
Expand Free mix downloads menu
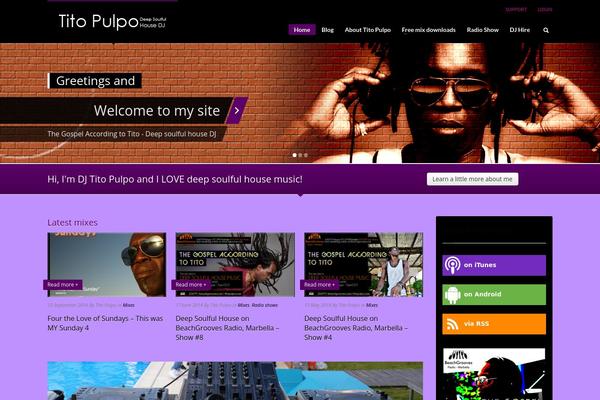(429, 30)
